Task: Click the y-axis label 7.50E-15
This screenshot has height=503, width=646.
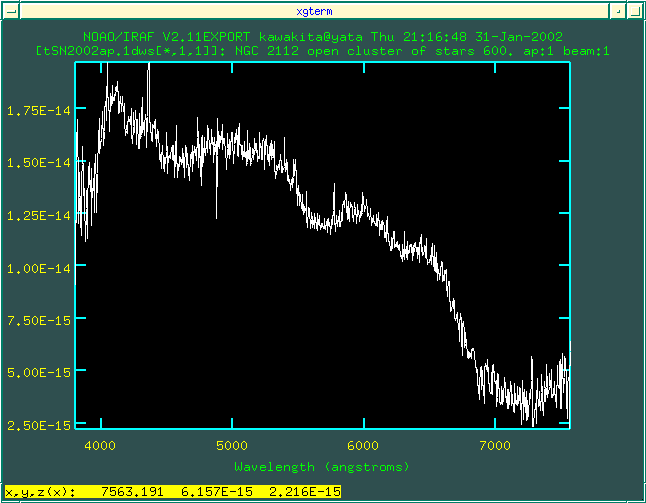Action: tap(39, 321)
